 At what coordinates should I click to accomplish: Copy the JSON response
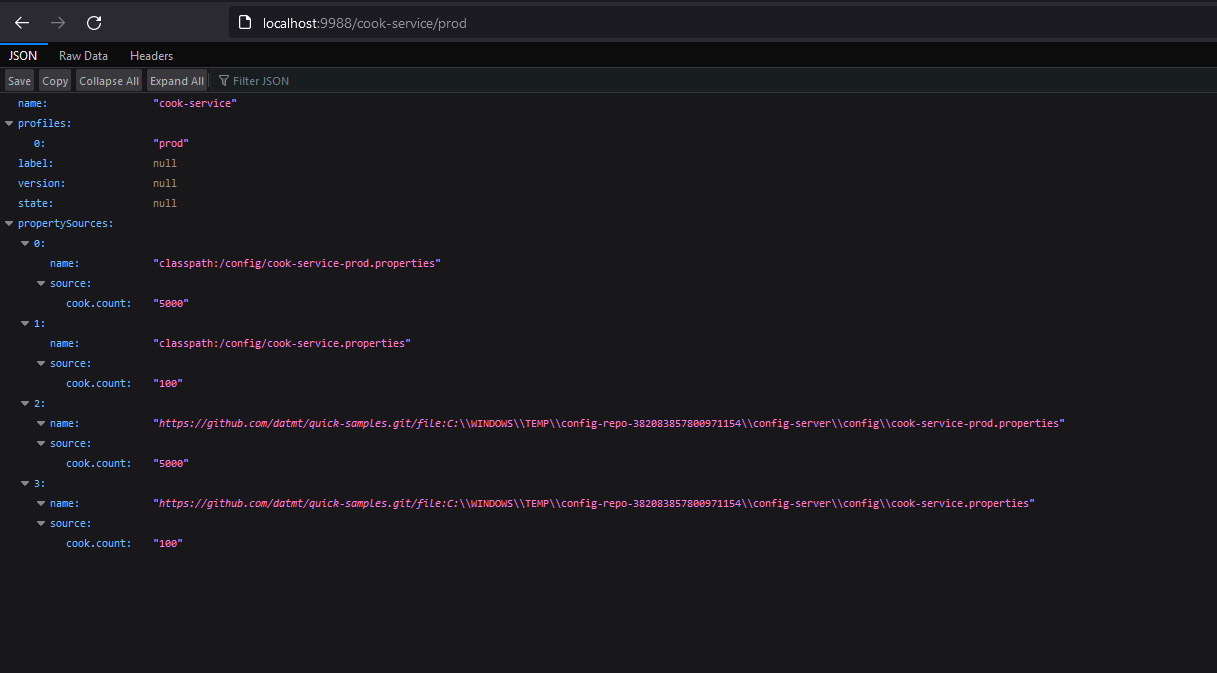[55, 80]
